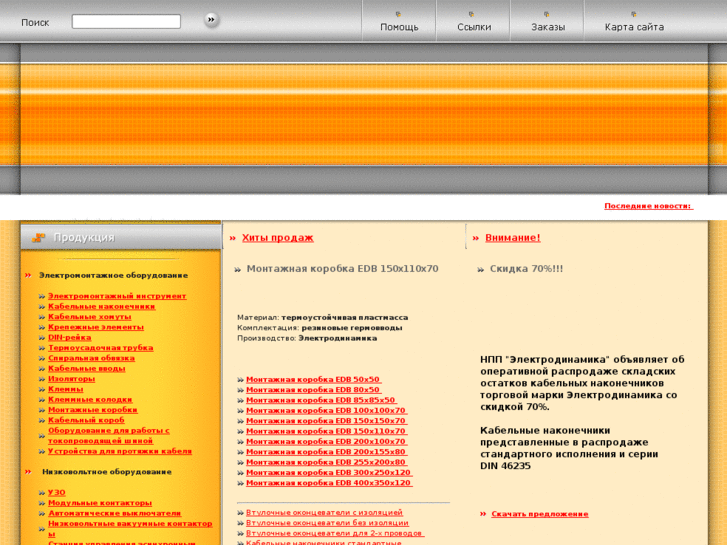The height and width of the screenshot is (545, 727).
Task: Open Монтажная коробка EDB 400x350x120 link
Action: (x=328, y=483)
